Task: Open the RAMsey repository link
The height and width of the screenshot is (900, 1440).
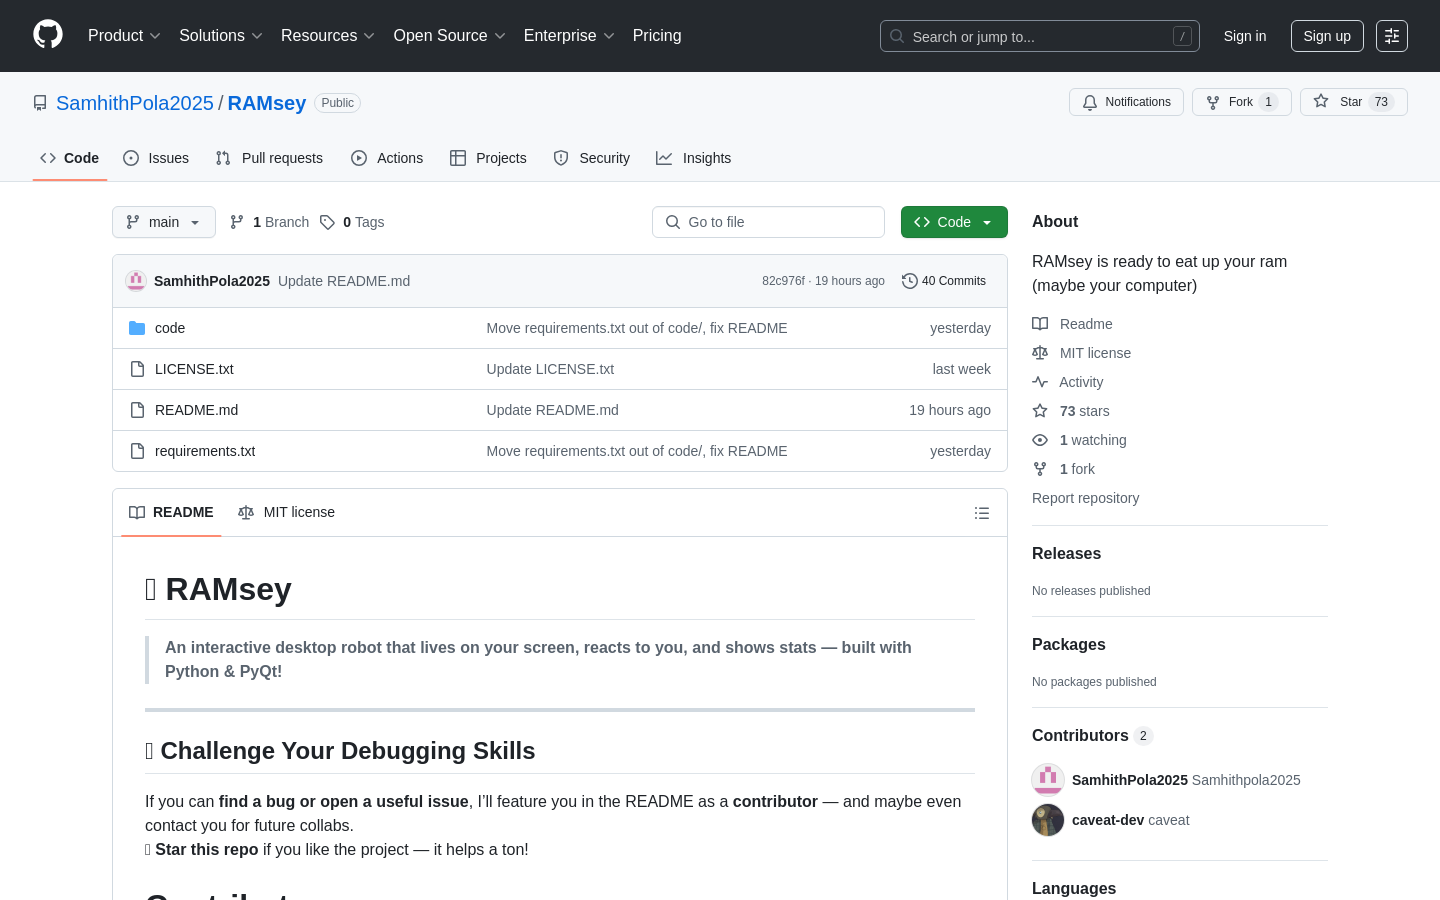Action: coord(267,103)
